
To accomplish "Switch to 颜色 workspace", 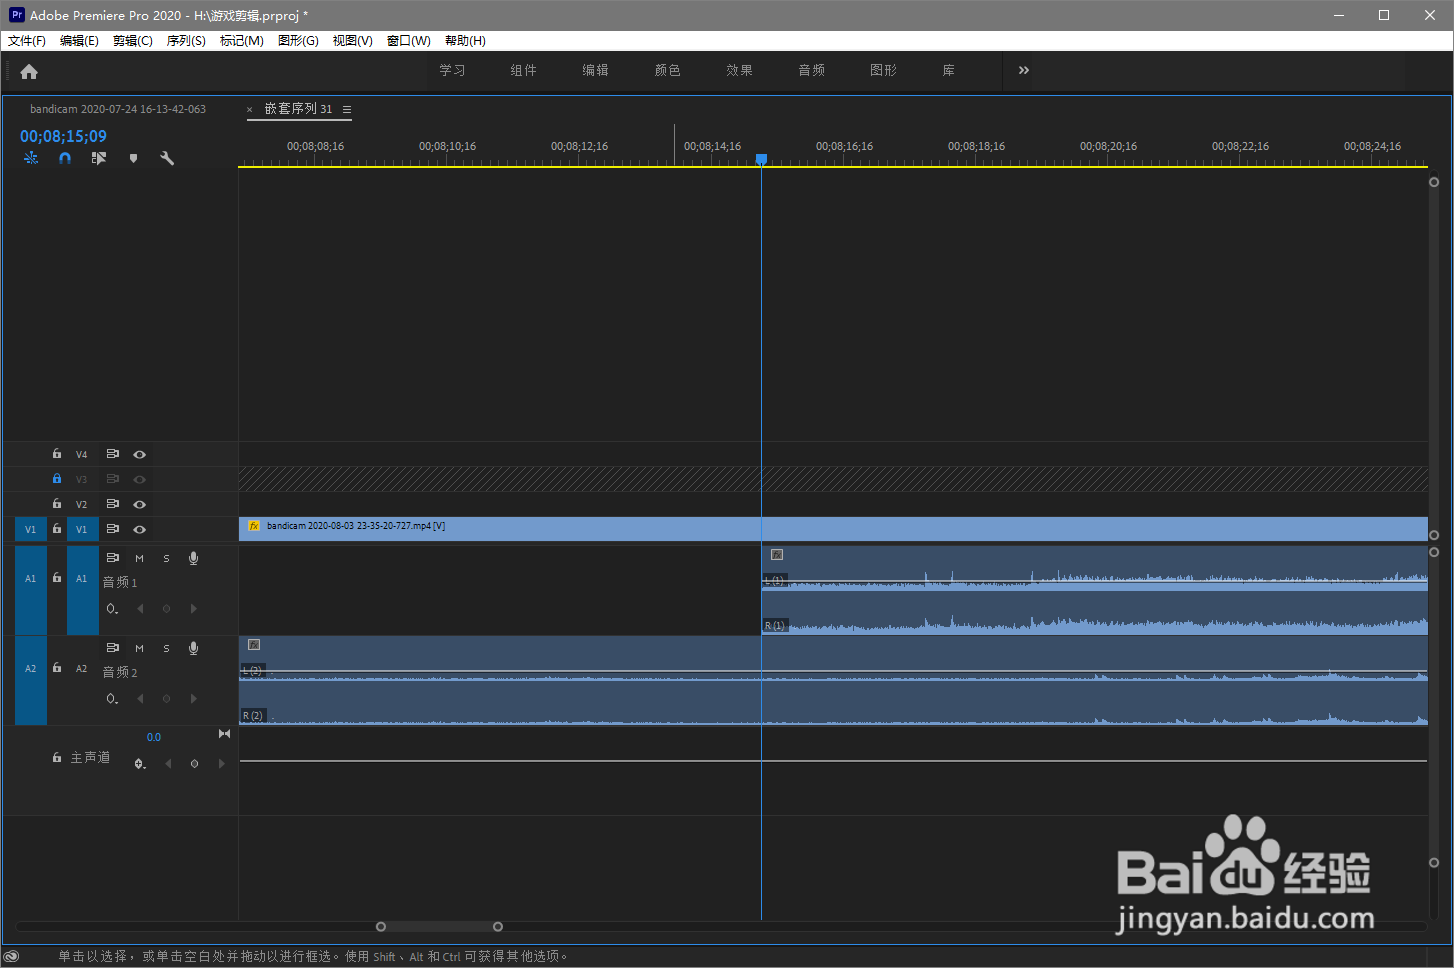I will (668, 70).
